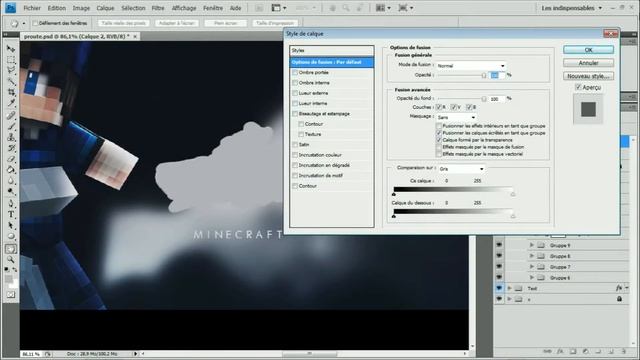This screenshot has width=640, height=360.
Task: Click the Opacité slider handle
Action: 484,76
